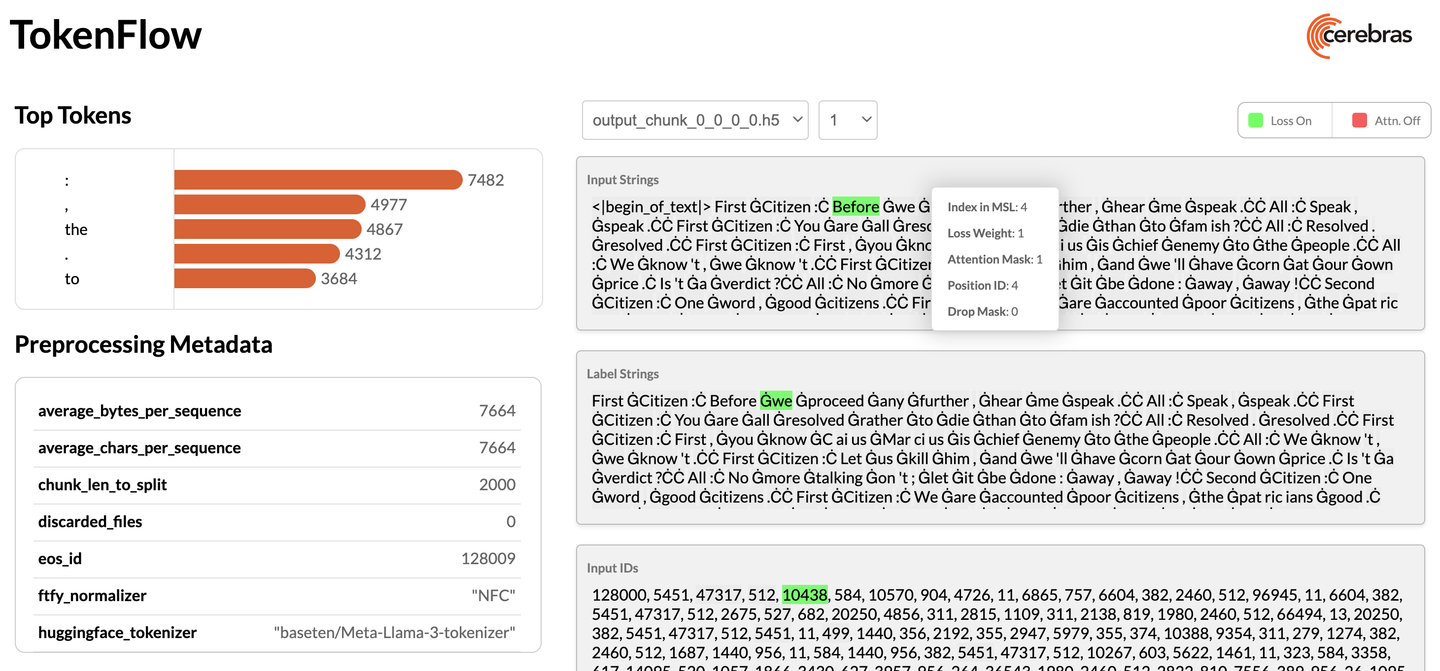Click the Input Strings panel label
This screenshot has height=671, width=1440.
(623, 180)
